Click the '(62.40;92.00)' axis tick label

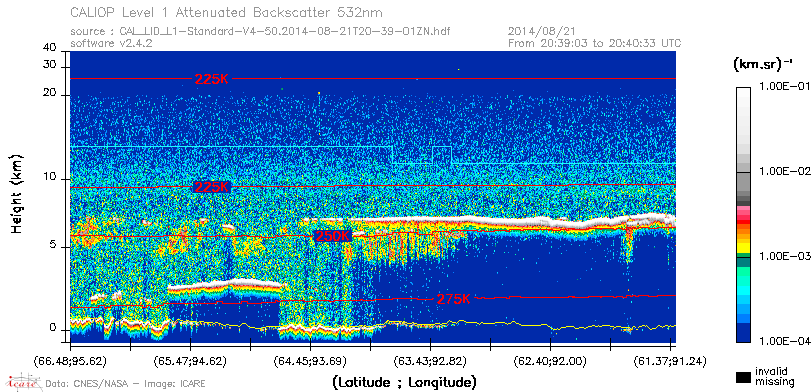click(550, 360)
